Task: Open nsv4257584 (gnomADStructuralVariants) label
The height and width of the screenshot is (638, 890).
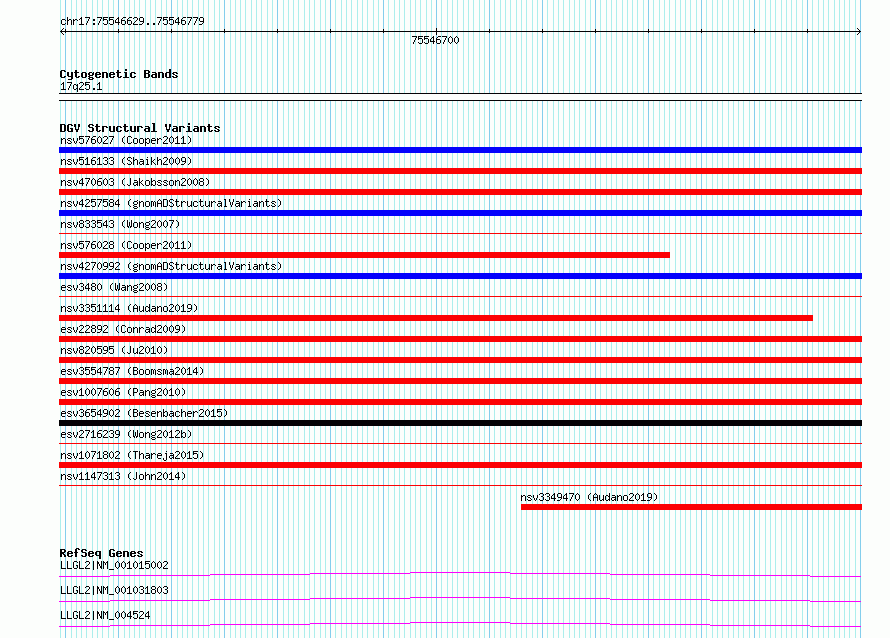Action: pyautogui.click(x=171, y=203)
